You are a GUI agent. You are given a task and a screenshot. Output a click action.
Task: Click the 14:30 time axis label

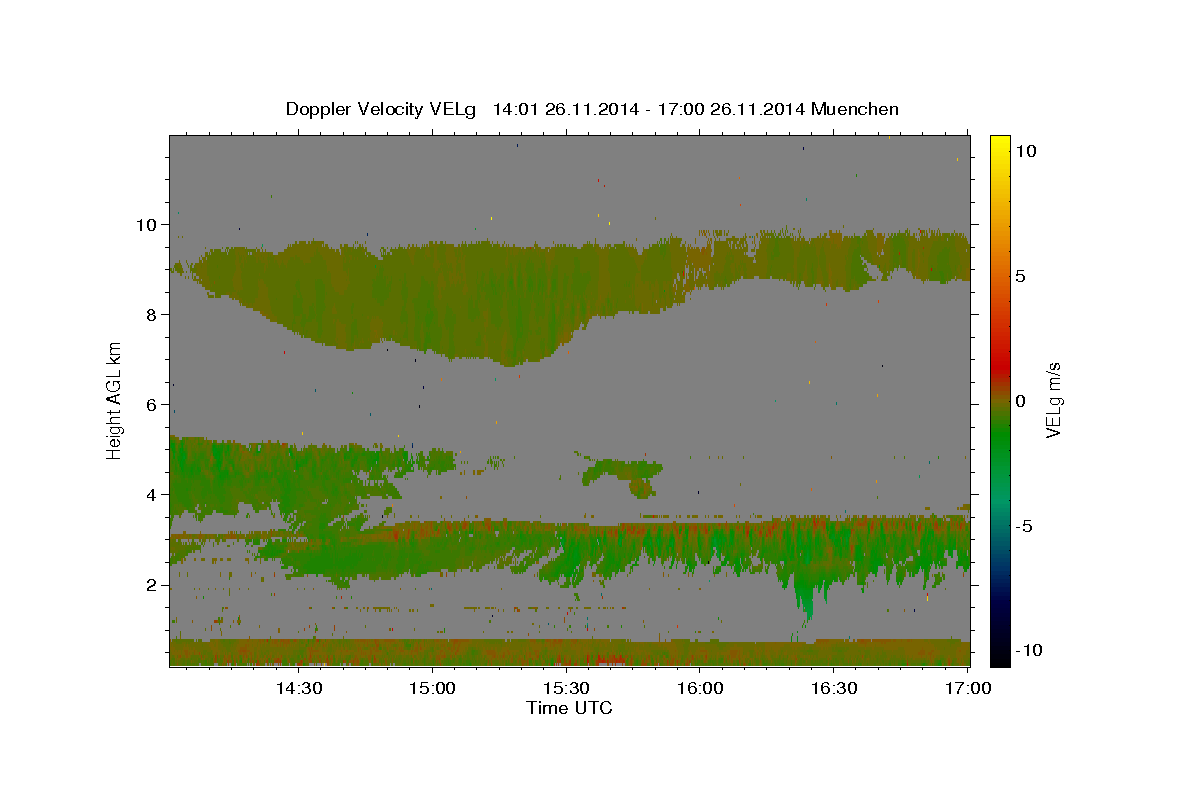coord(299,688)
